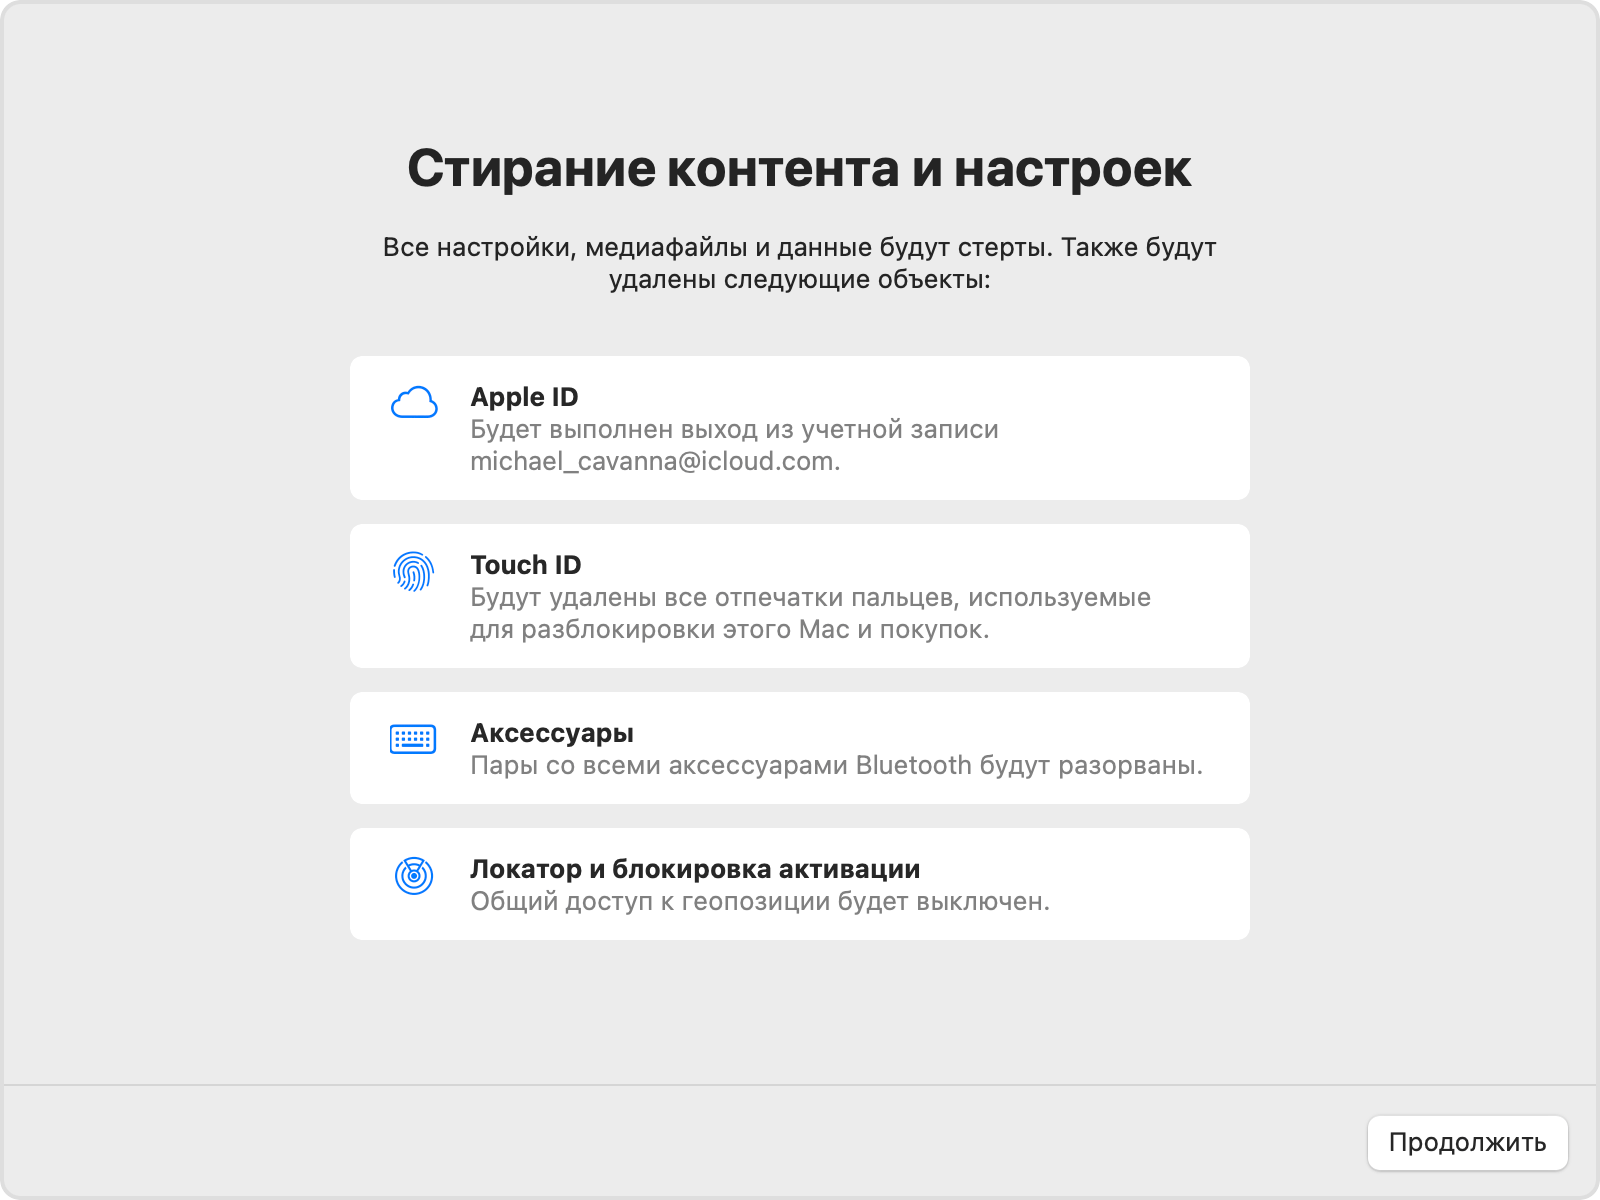Image resolution: width=1600 pixels, height=1200 pixels.
Task: Click the Touch ID fingerprint icon
Action: click(x=414, y=572)
